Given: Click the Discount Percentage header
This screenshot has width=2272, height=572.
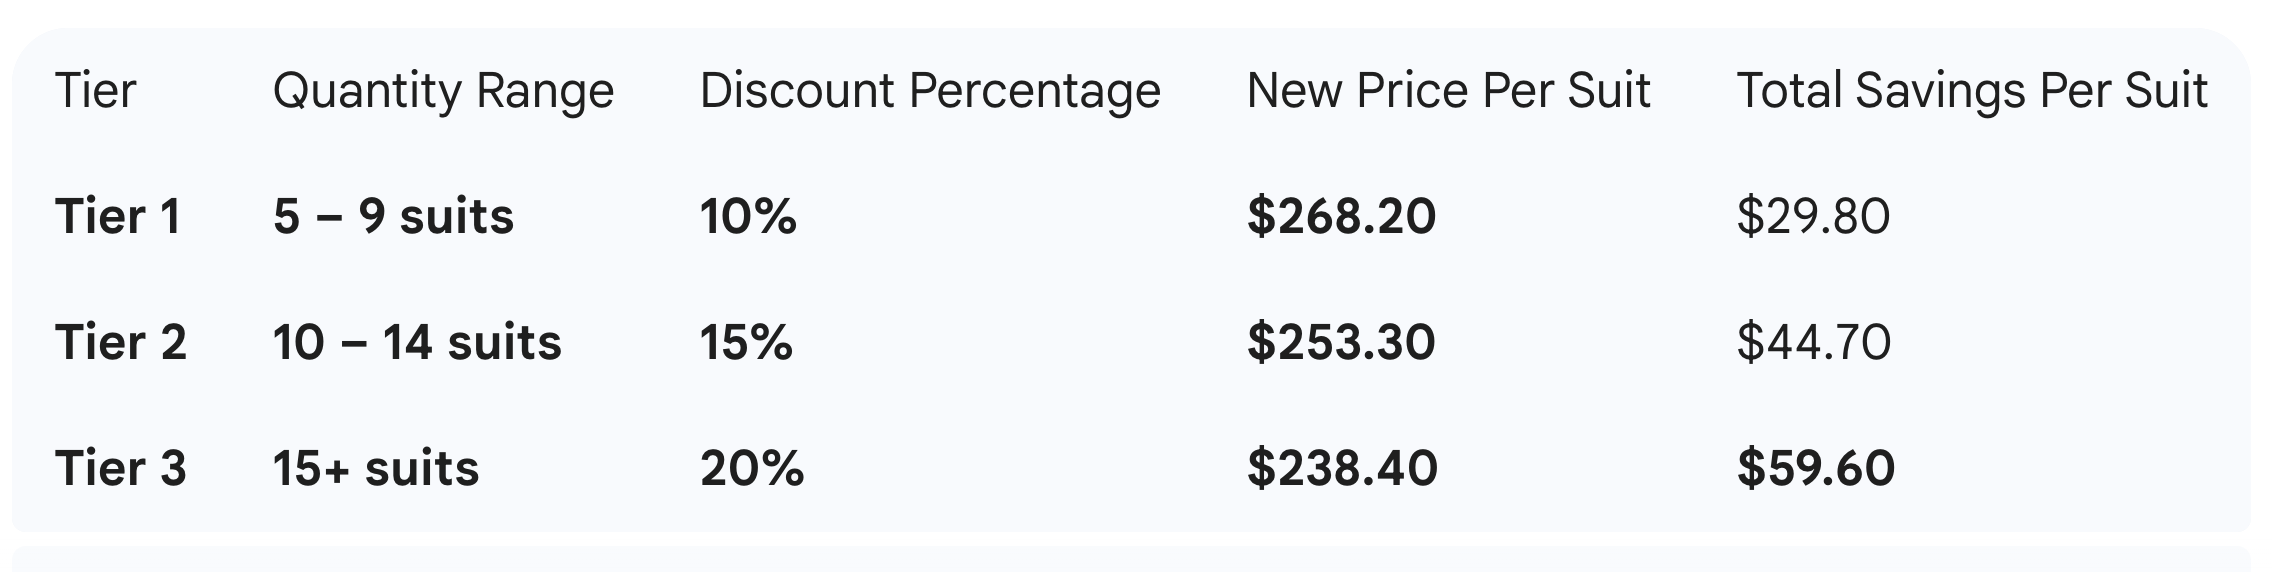Looking at the screenshot, I should point(930,91).
